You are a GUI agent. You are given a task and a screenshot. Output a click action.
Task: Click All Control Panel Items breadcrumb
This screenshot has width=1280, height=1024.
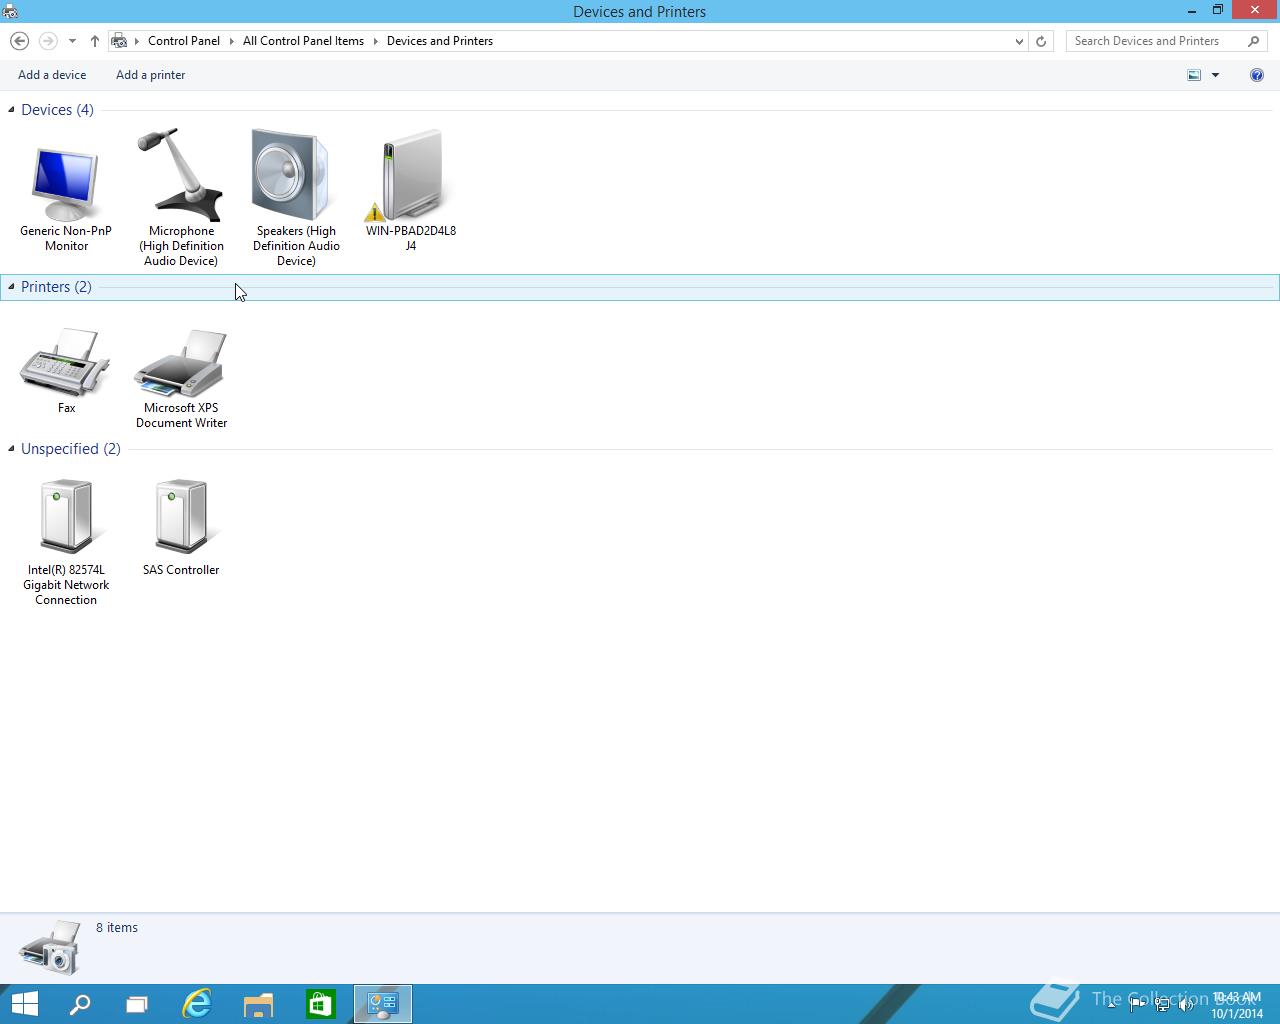click(x=303, y=41)
